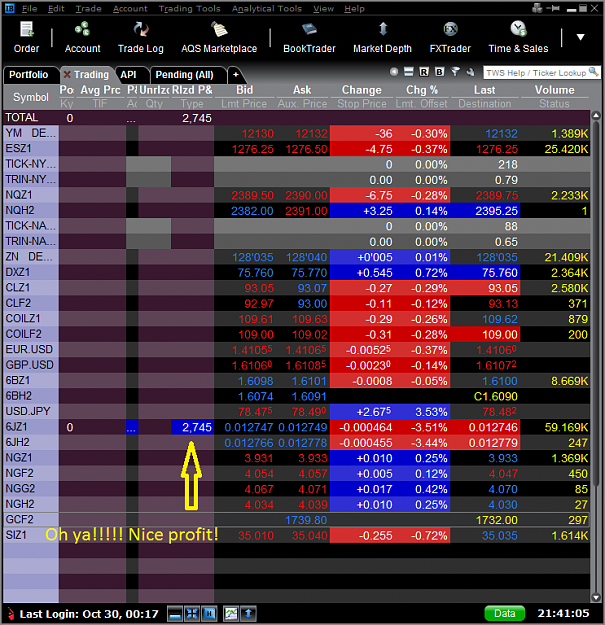This screenshot has width=605, height=625.
Task: Click the TOTAL row label
Action: pos(22,118)
